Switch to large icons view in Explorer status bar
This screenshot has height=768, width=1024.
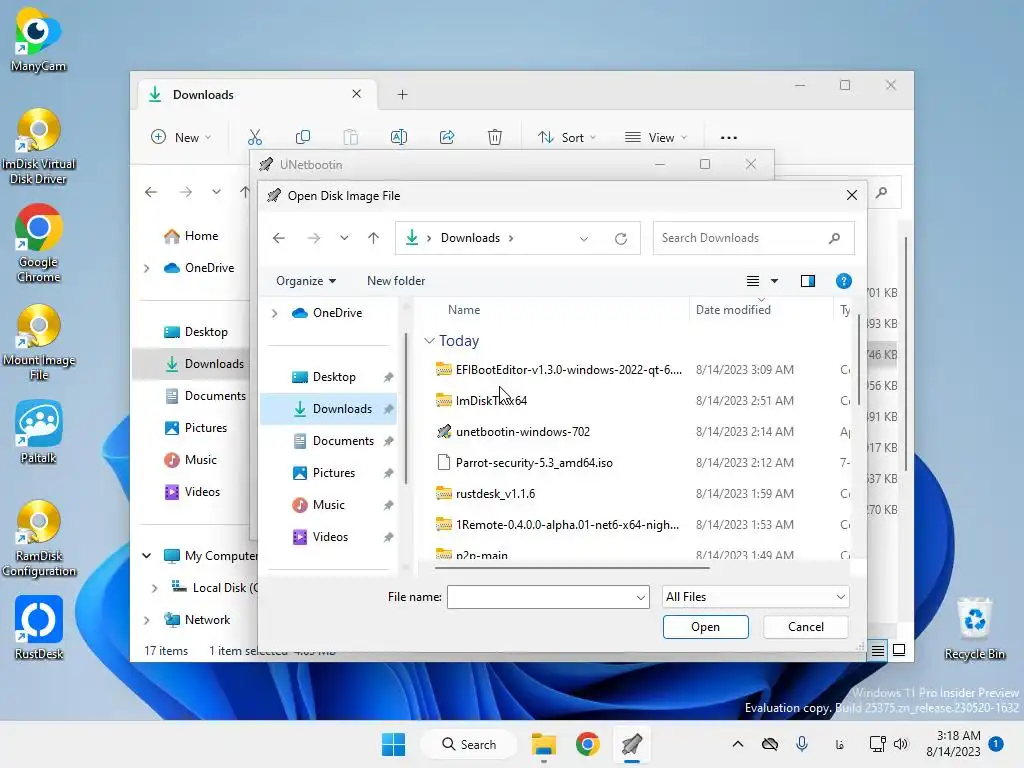click(x=899, y=650)
